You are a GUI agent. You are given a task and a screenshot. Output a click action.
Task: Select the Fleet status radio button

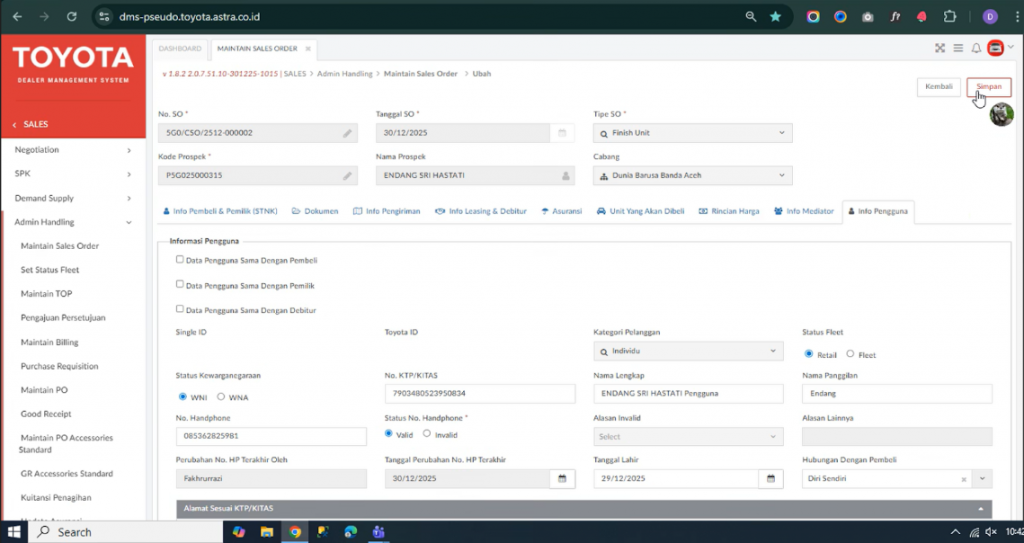[x=850, y=354]
